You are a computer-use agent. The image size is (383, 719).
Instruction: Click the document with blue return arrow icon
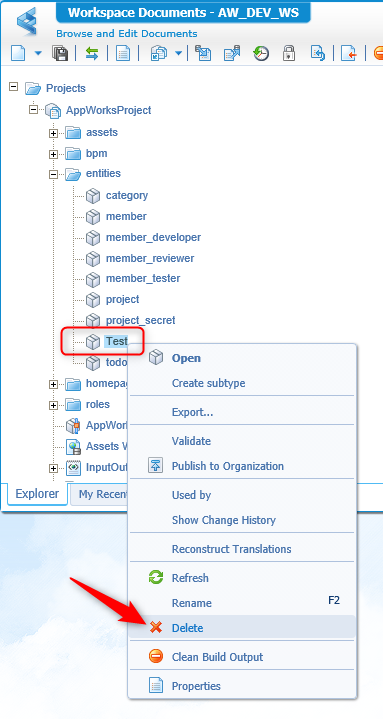click(x=318, y=53)
